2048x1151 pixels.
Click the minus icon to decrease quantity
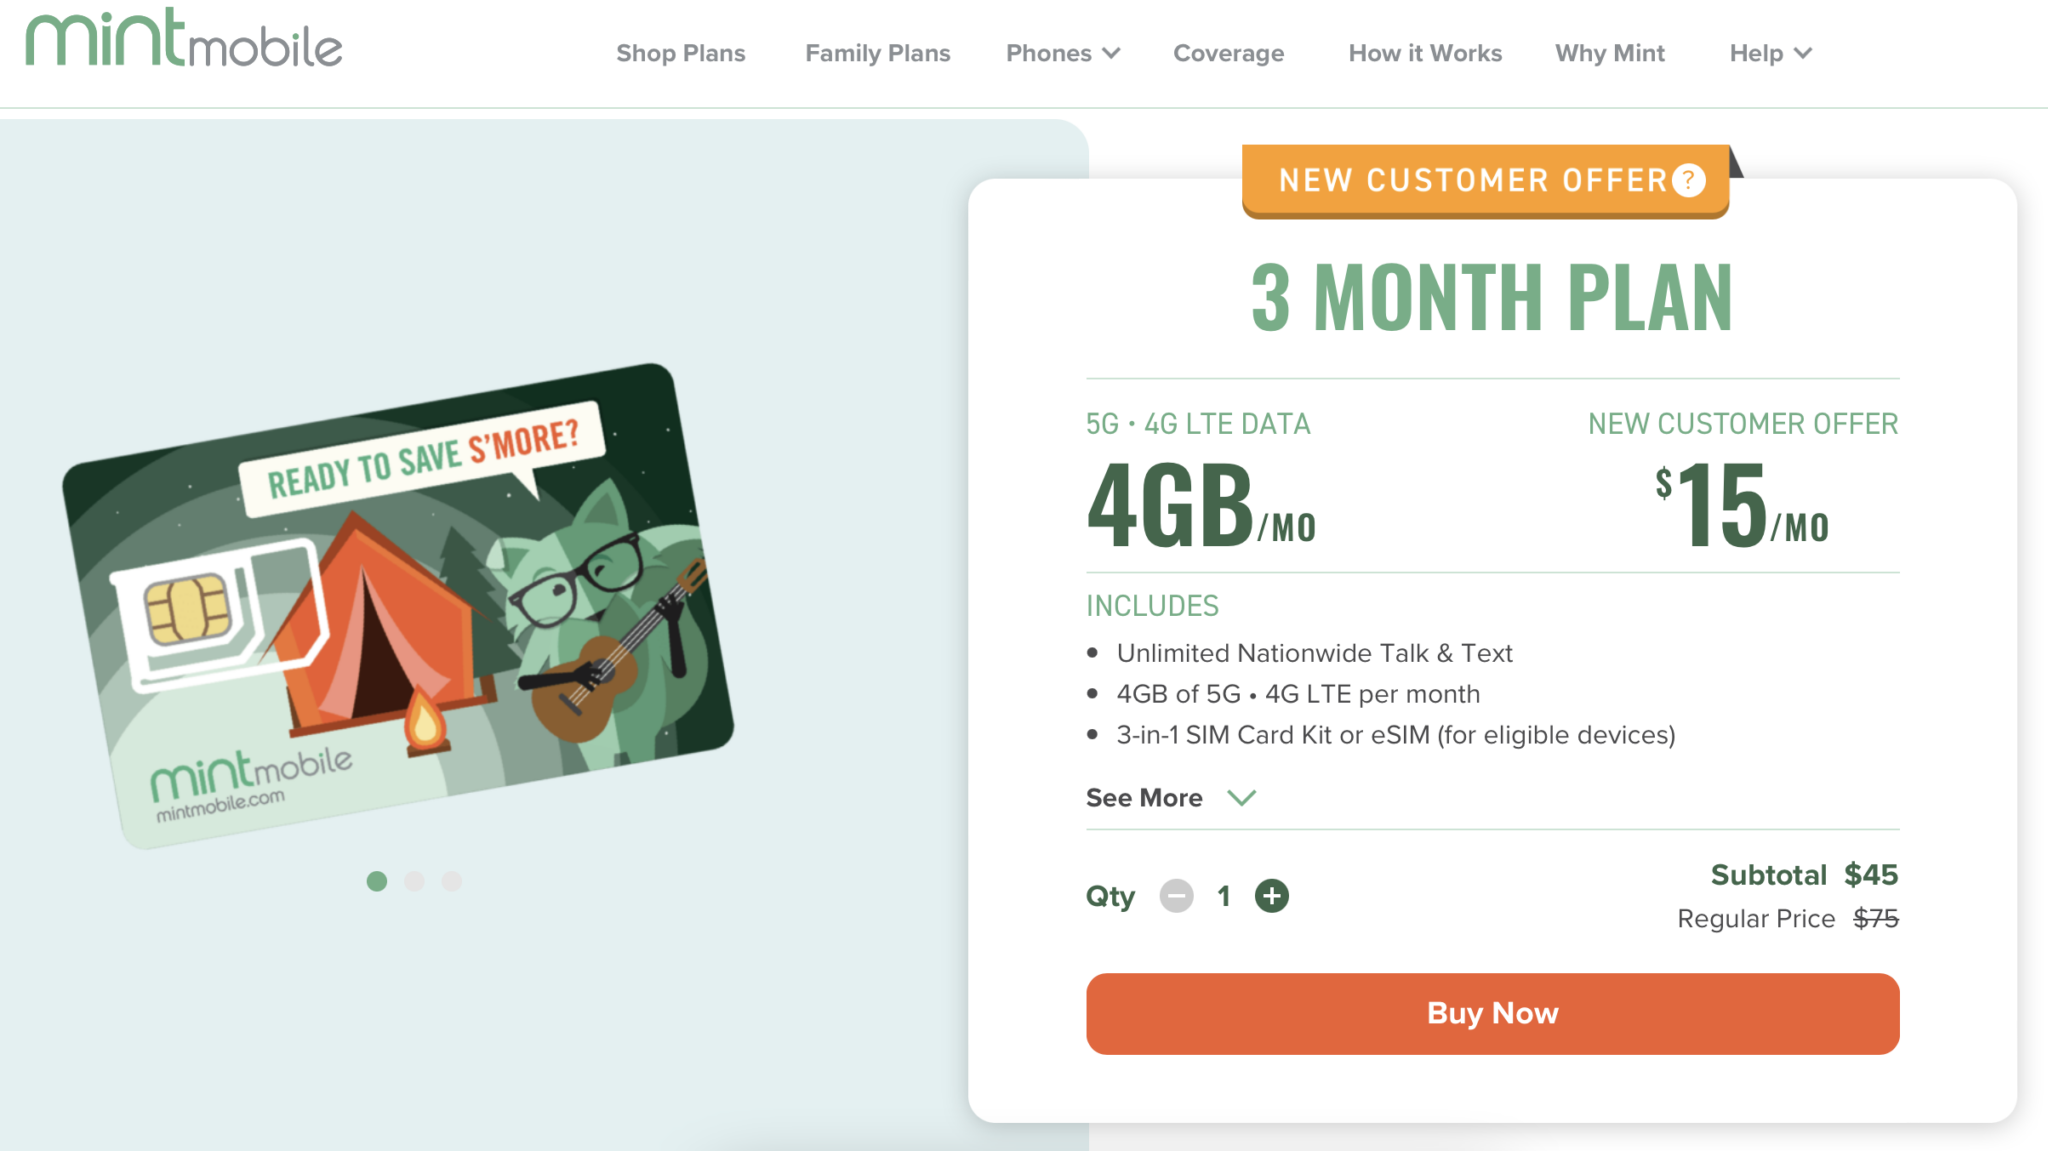pyautogui.click(x=1177, y=896)
